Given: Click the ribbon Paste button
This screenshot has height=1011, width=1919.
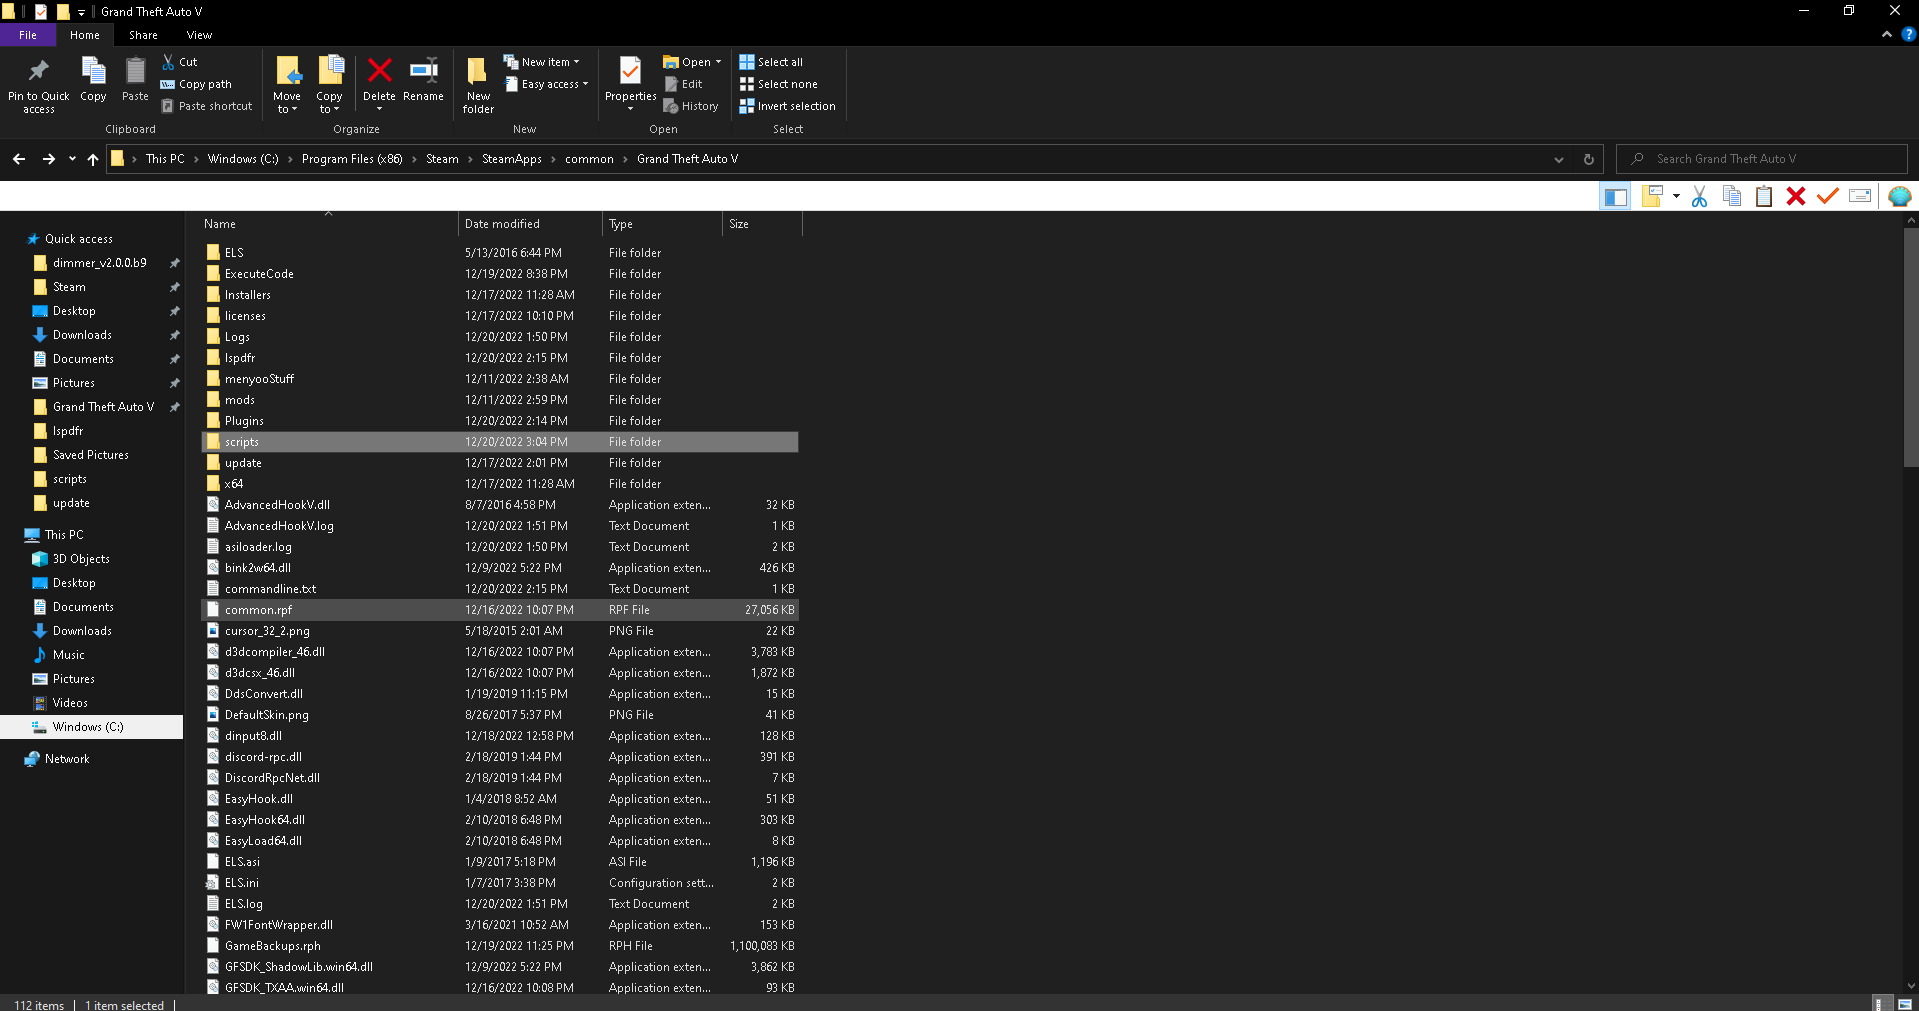Looking at the screenshot, I should tap(135, 80).
